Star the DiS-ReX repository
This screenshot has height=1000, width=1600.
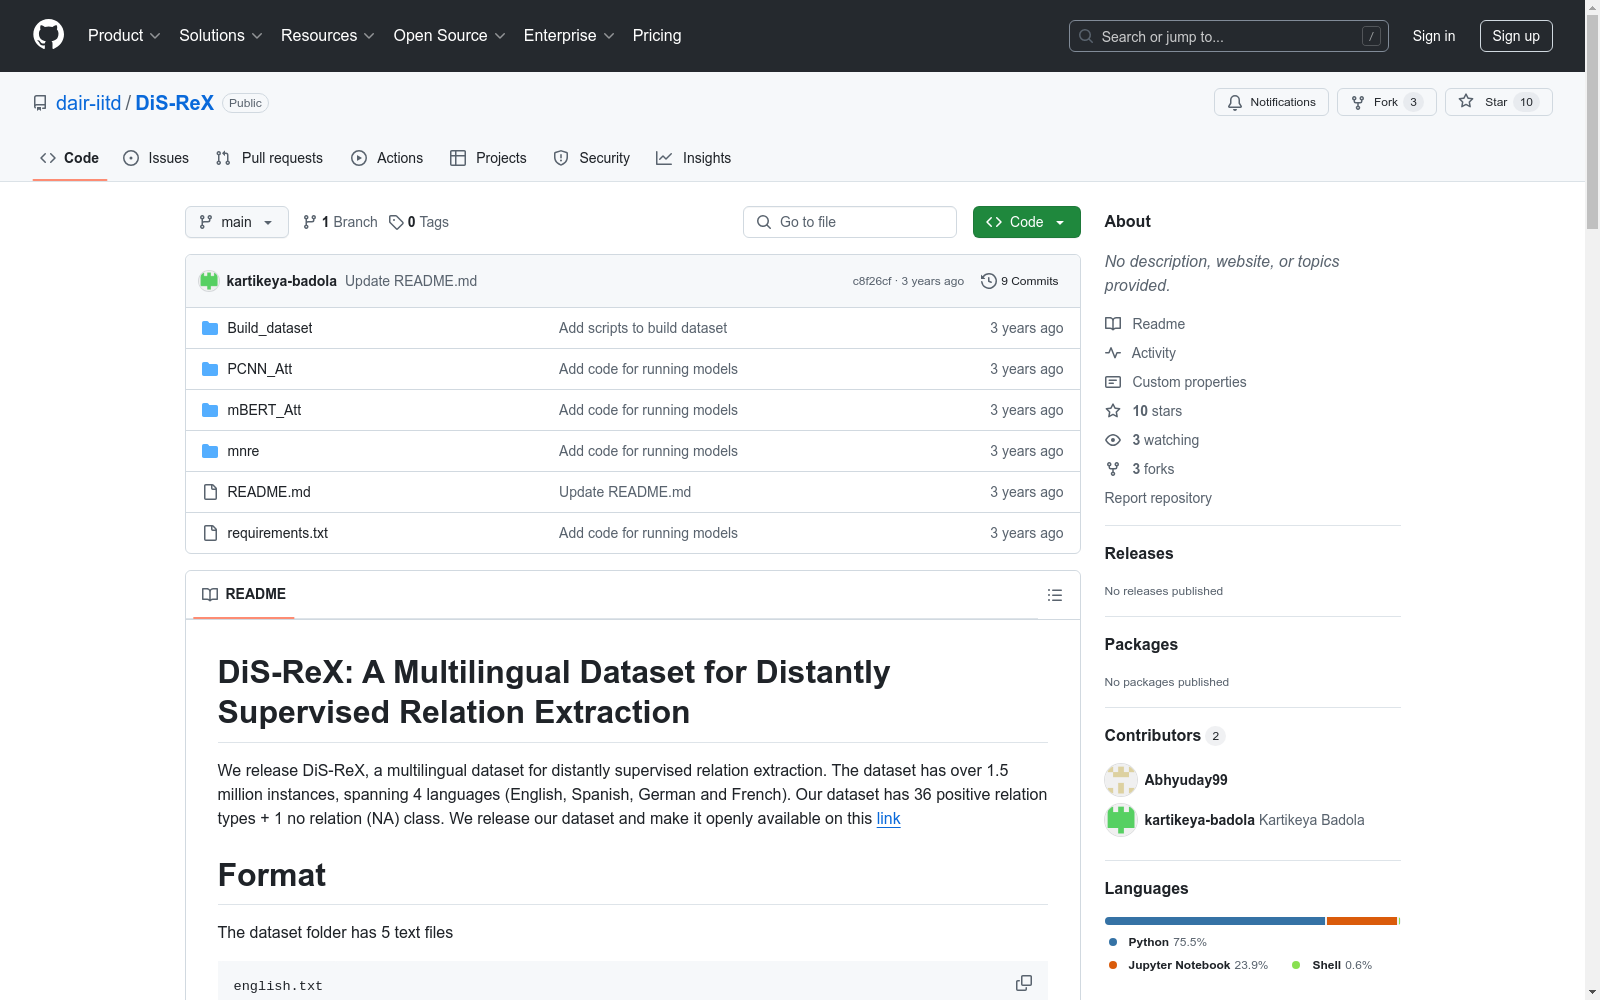point(1498,102)
